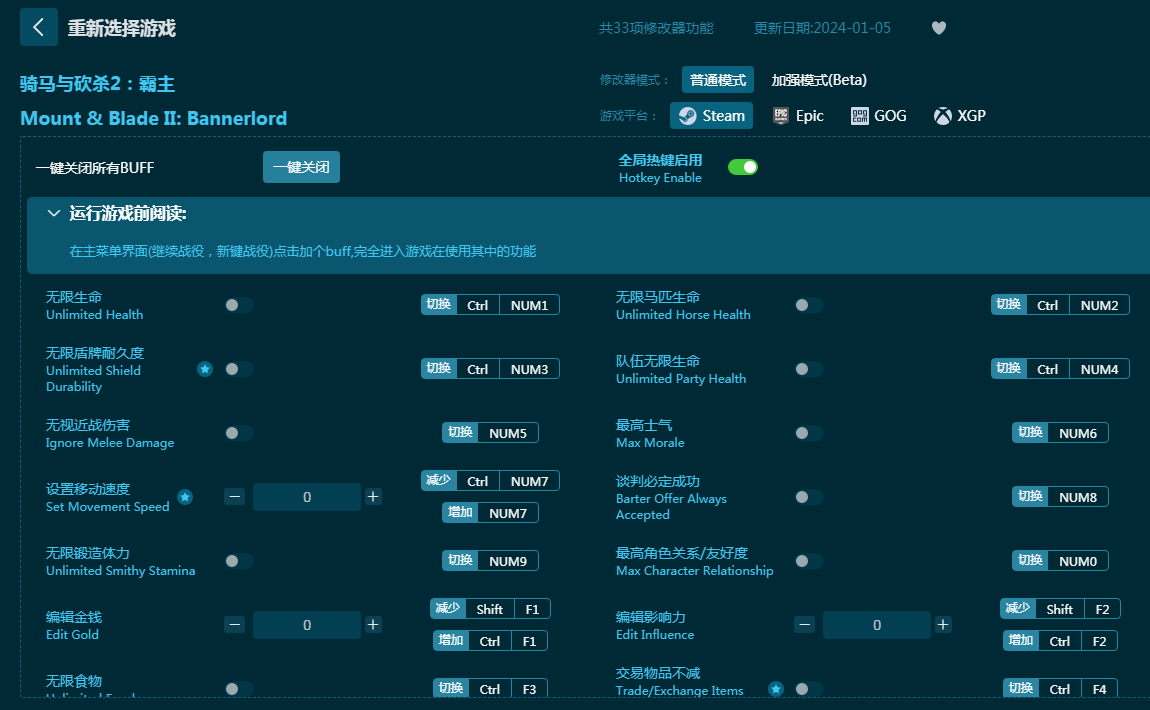Click the heart favorite icon

click(939, 28)
